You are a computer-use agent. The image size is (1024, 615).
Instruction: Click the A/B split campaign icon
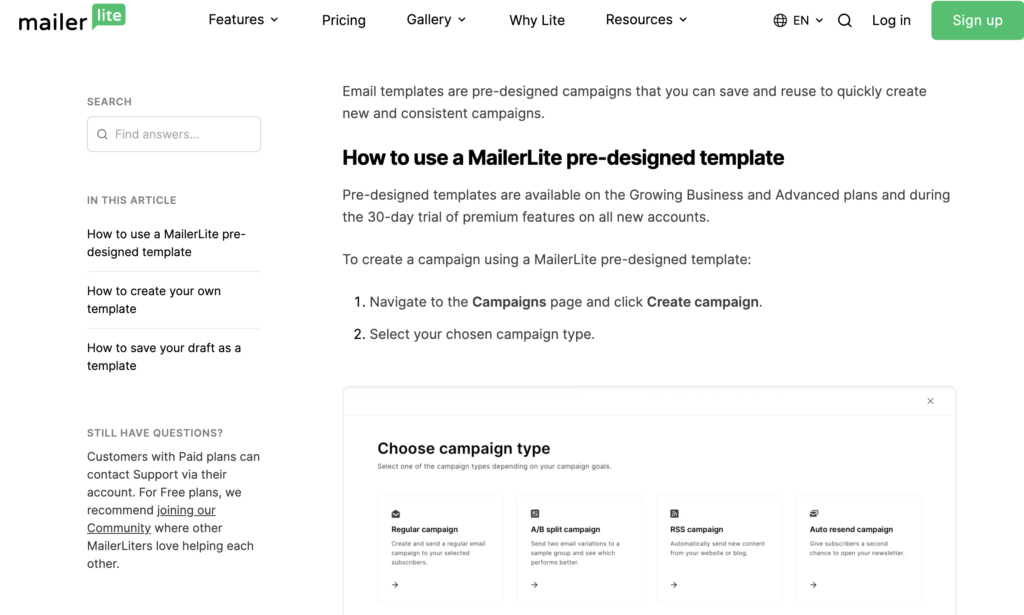pos(535,513)
